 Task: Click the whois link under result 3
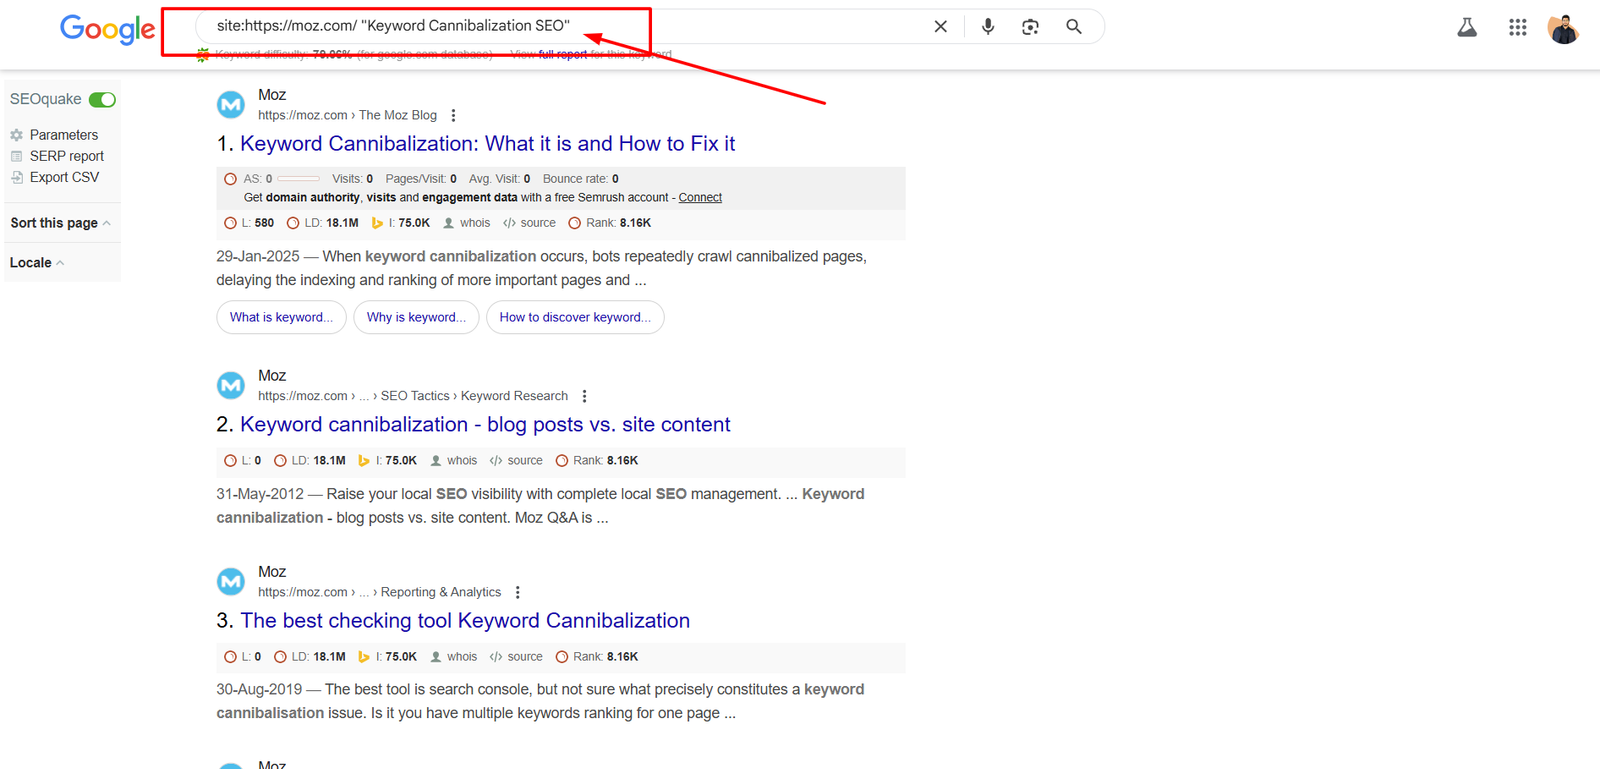pyautogui.click(x=454, y=657)
